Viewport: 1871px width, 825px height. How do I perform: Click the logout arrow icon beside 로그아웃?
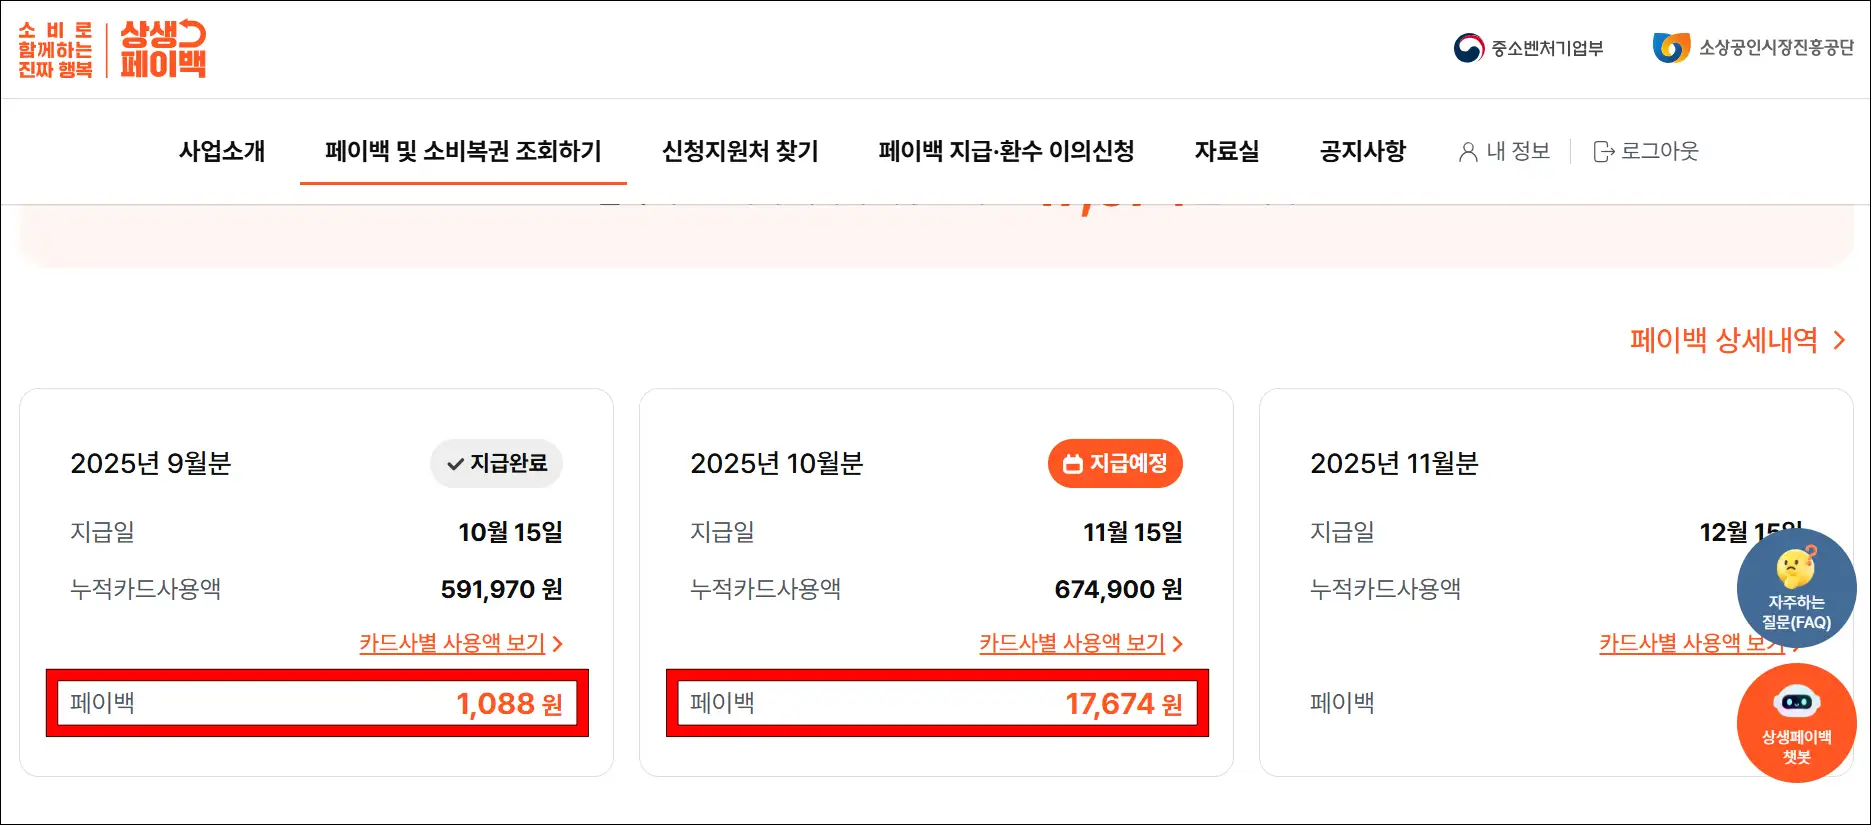(x=1604, y=151)
